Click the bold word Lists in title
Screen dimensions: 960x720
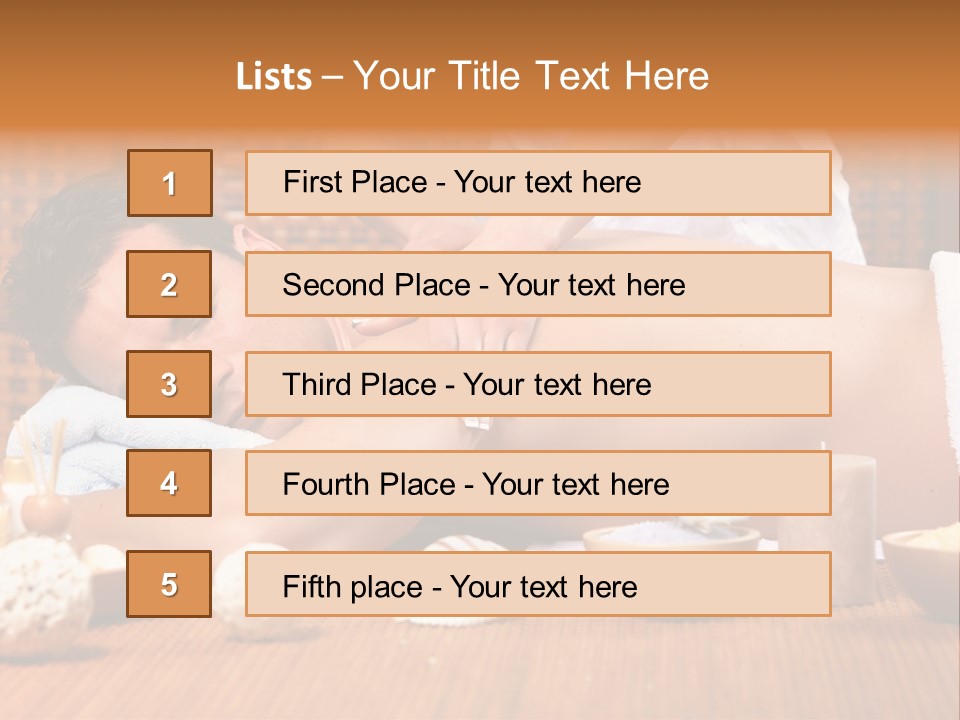274,77
